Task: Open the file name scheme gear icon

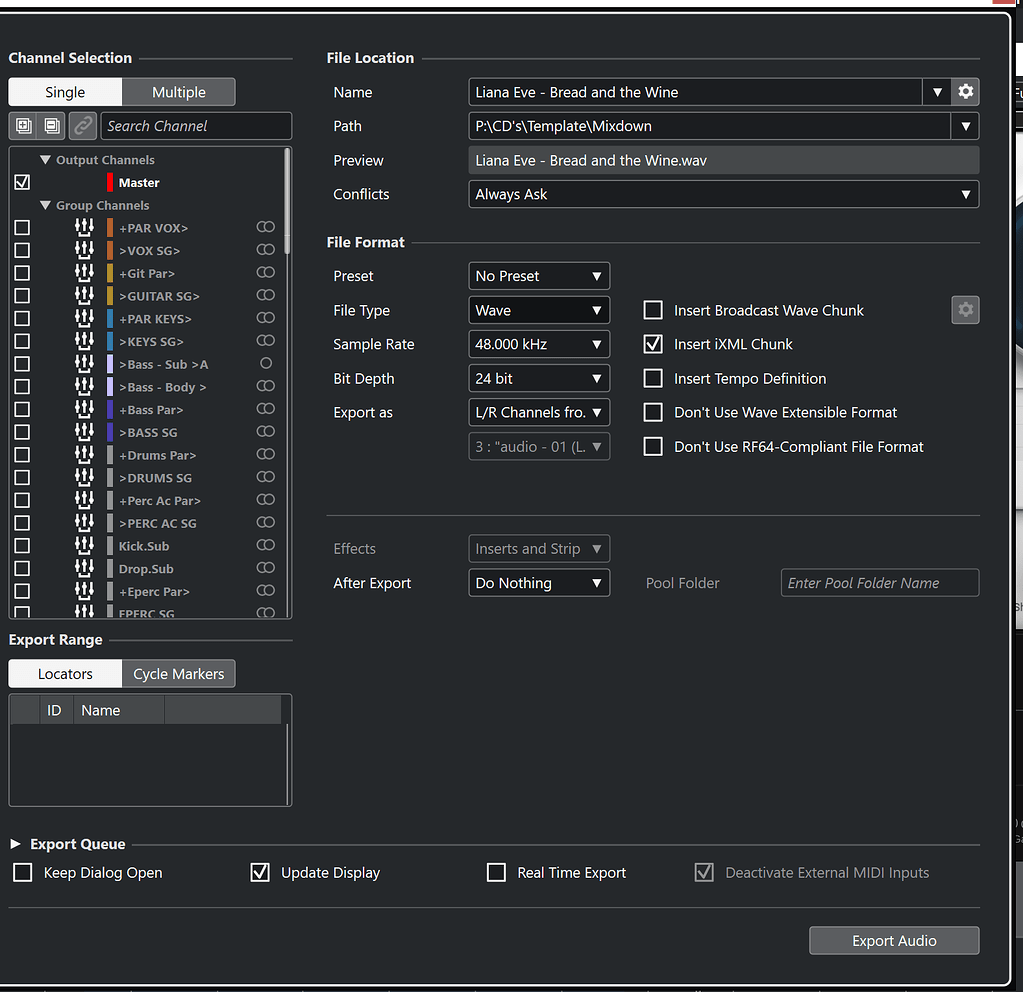Action: 964,91
